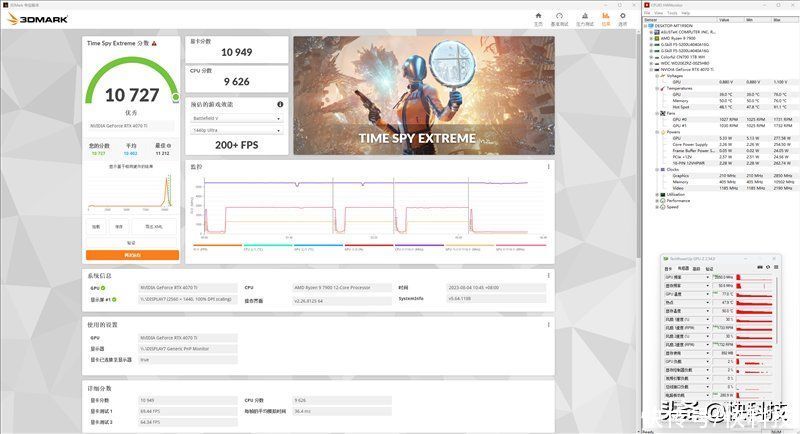
Task: Open kebab menu of the system info panel
Action: [x=548, y=275]
